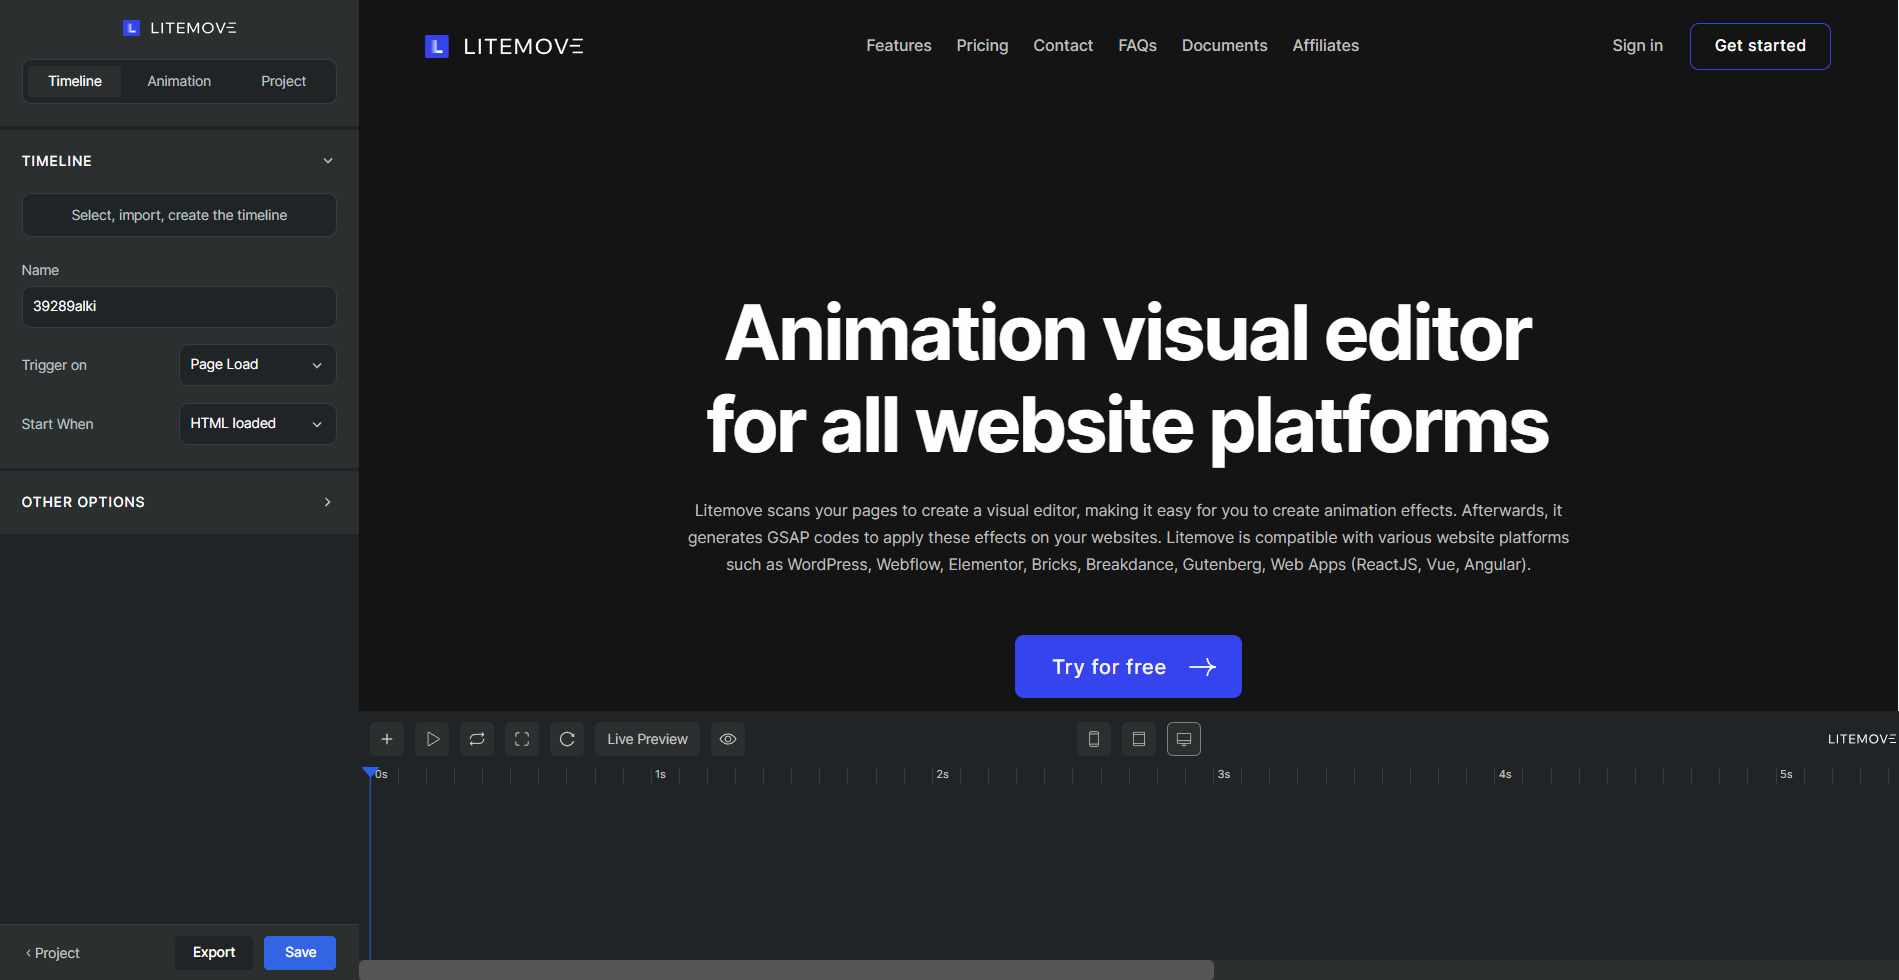Enable the loop repeat icon

[477, 738]
